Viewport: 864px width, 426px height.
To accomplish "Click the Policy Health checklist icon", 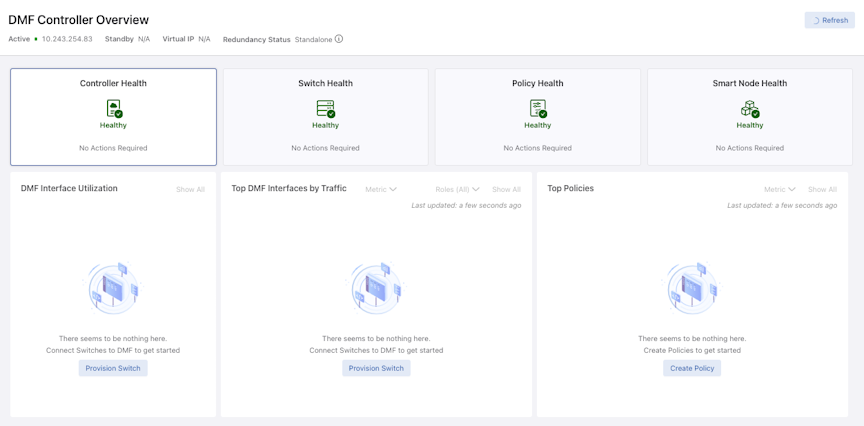I will [x=538, y=109].
